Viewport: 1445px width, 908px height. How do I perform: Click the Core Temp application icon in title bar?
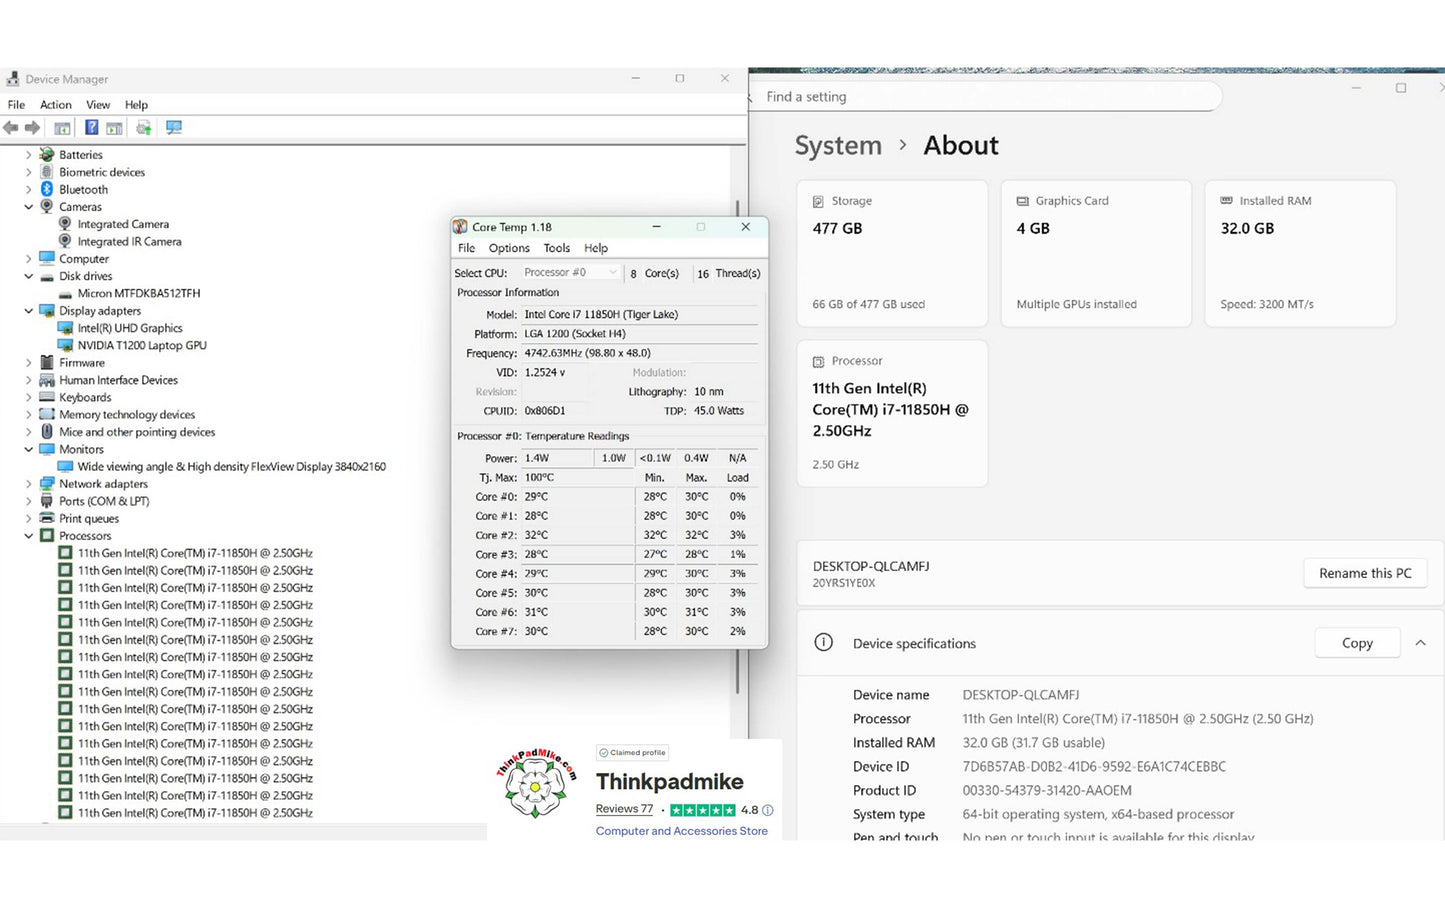click(460, 227)
